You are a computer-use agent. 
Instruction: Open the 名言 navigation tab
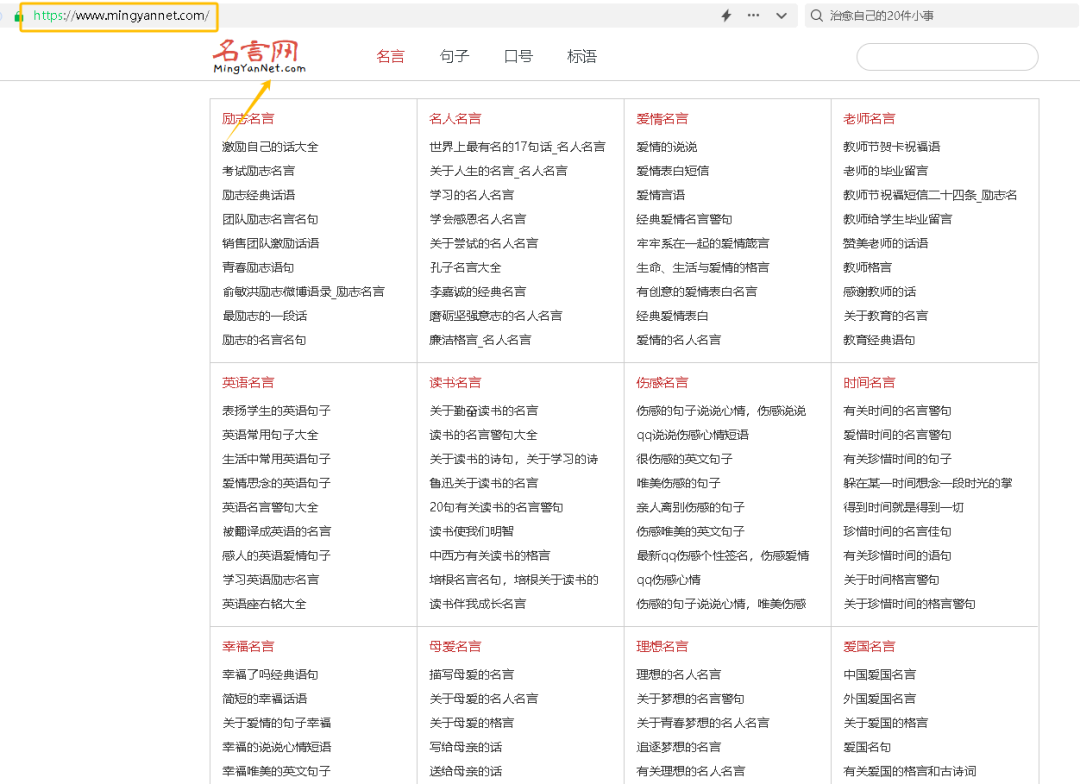pyautogui.click(x=391, y=56)
